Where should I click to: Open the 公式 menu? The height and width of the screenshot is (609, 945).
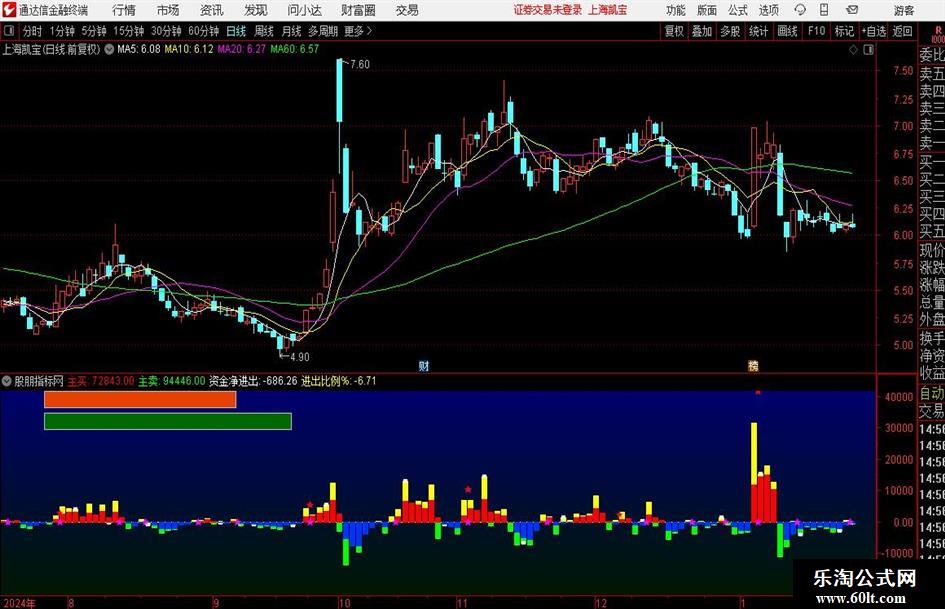(738, 10)
